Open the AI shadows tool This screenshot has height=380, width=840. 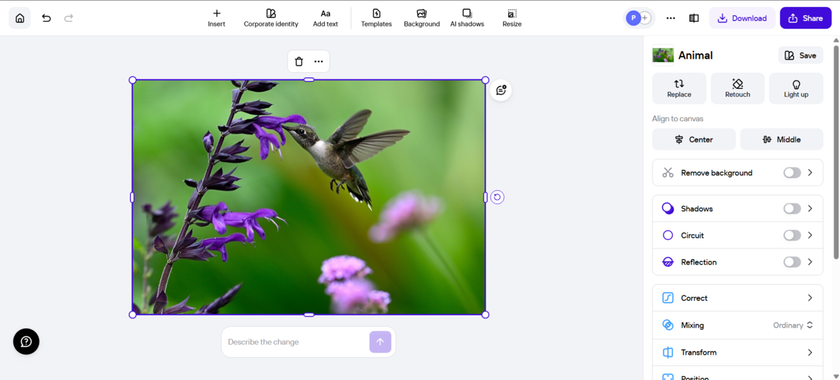tap(467, 18)
